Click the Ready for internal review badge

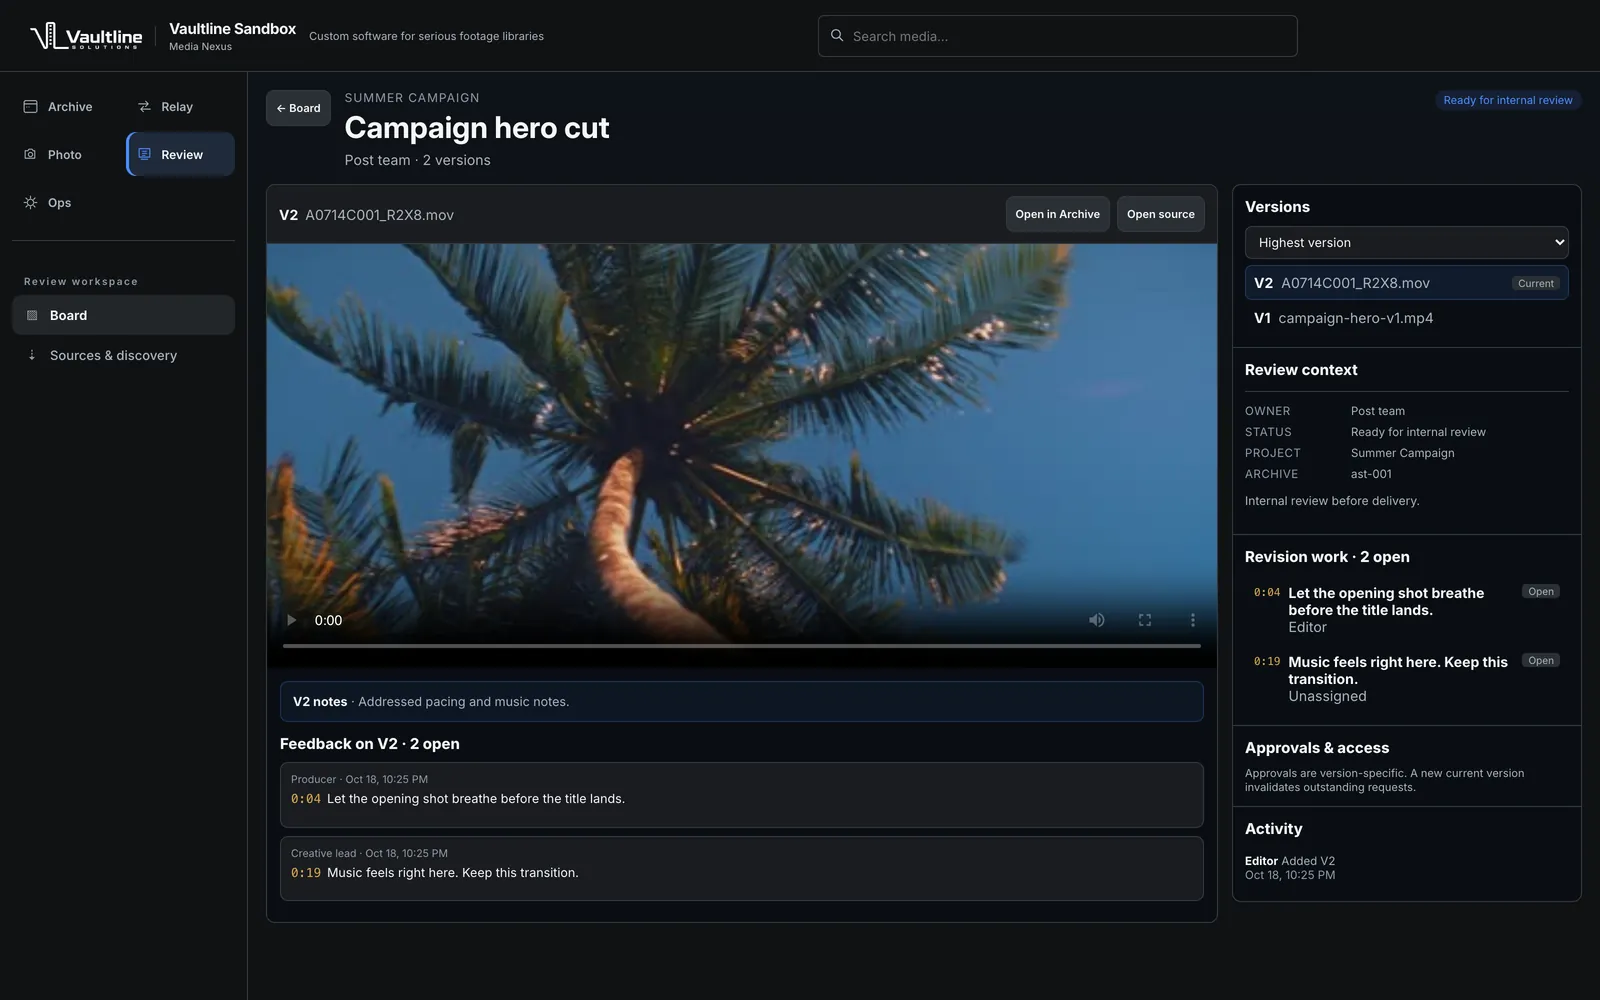[x=1508, y=100]
